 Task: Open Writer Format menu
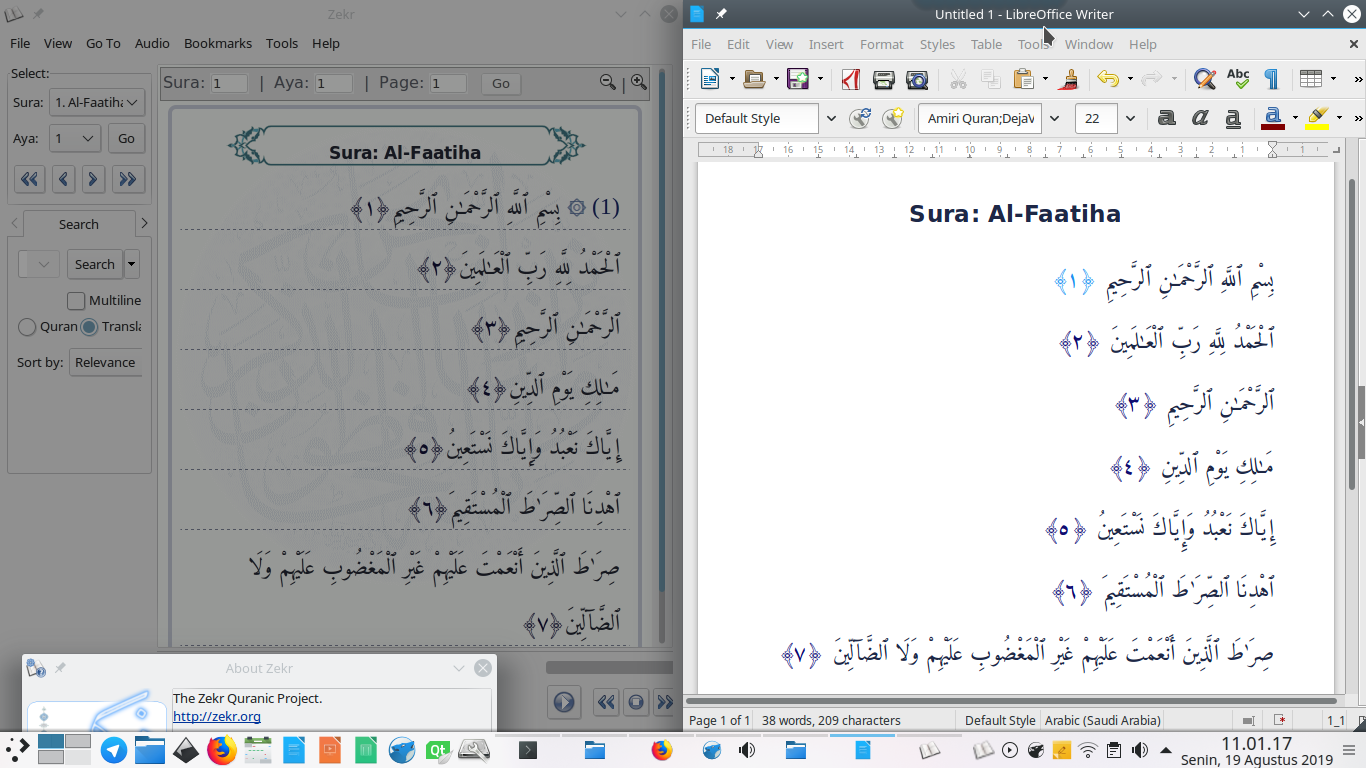tap(881, 44)
